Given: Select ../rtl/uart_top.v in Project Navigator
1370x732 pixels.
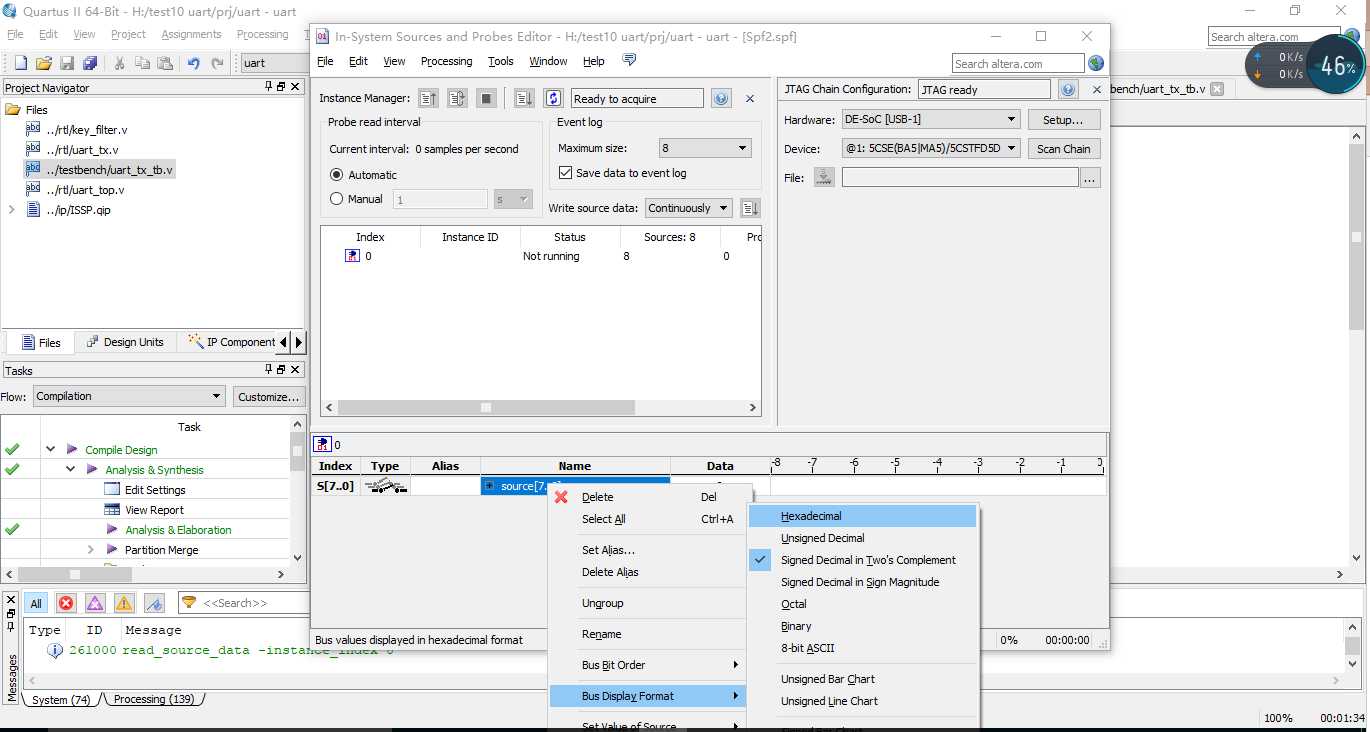Looking at the screenshot, I should [85, 190].
